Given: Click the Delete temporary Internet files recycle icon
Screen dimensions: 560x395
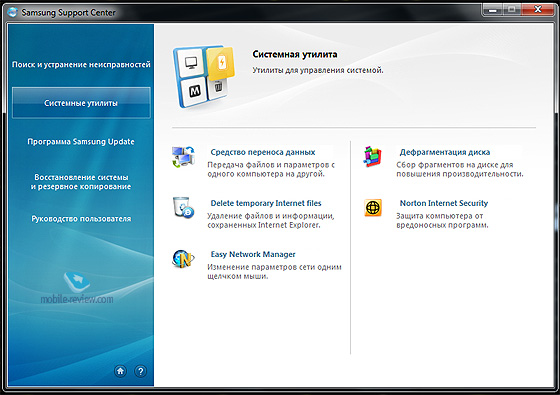Looking at the screenshot, I should [x=183, y=208].
